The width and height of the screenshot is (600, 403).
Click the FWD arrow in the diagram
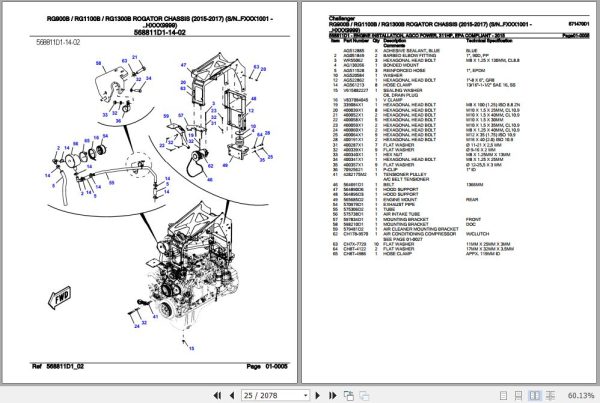60,297
